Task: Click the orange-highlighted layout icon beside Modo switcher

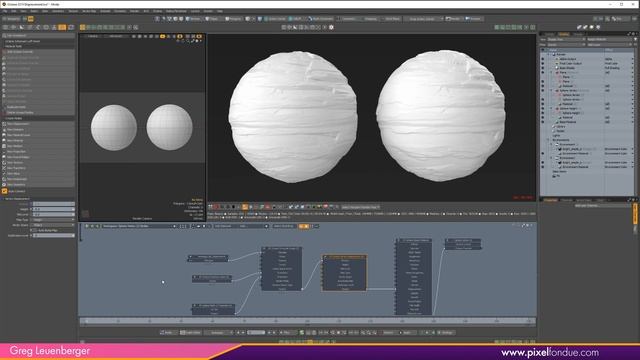Action: 31,19
